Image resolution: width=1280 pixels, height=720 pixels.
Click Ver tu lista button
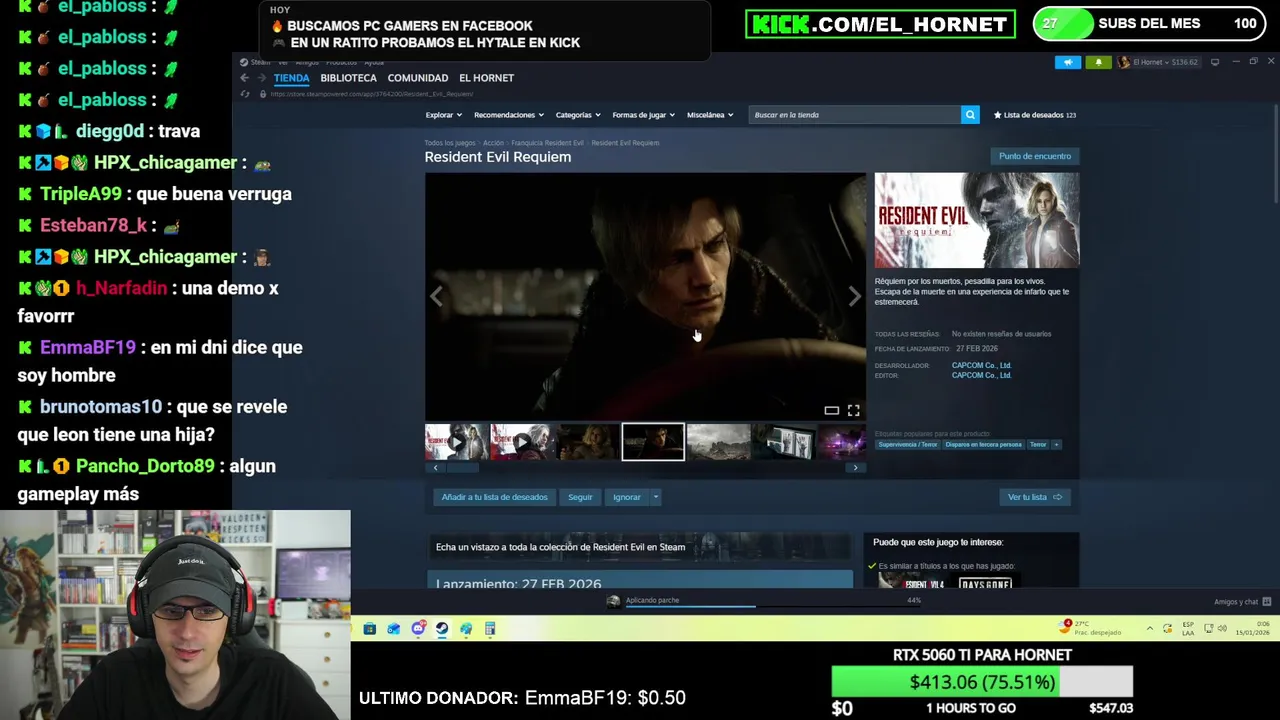[x=1034, y=497]
